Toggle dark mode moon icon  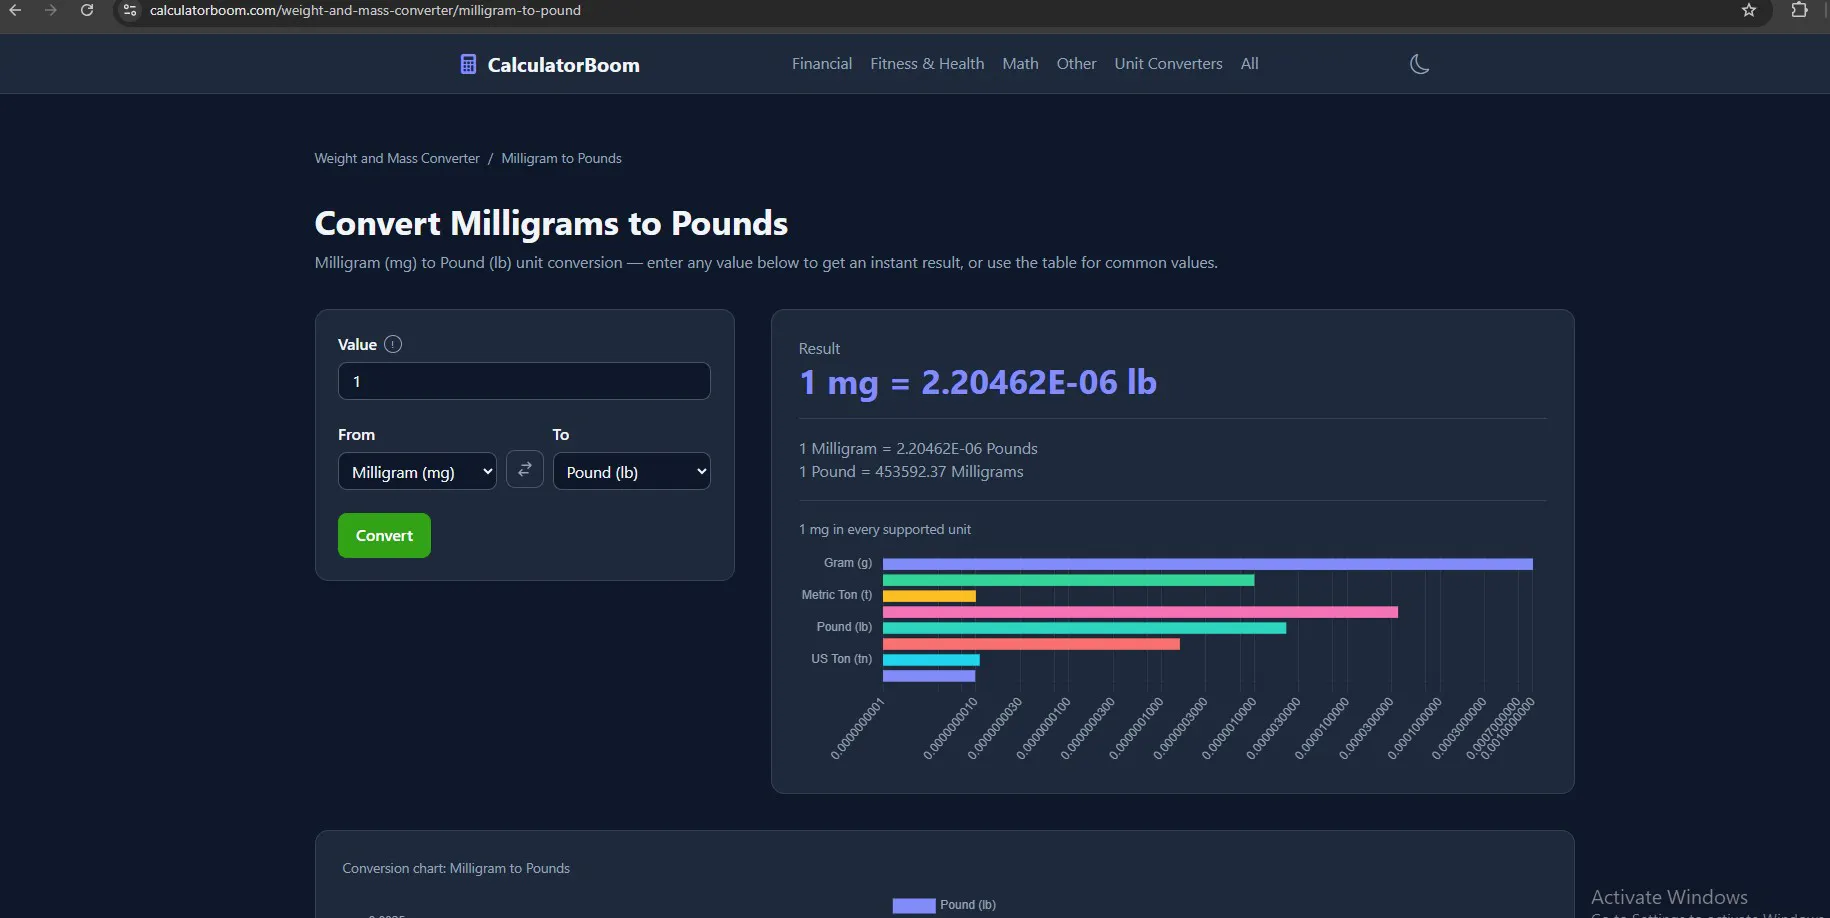click(1419, 64)
